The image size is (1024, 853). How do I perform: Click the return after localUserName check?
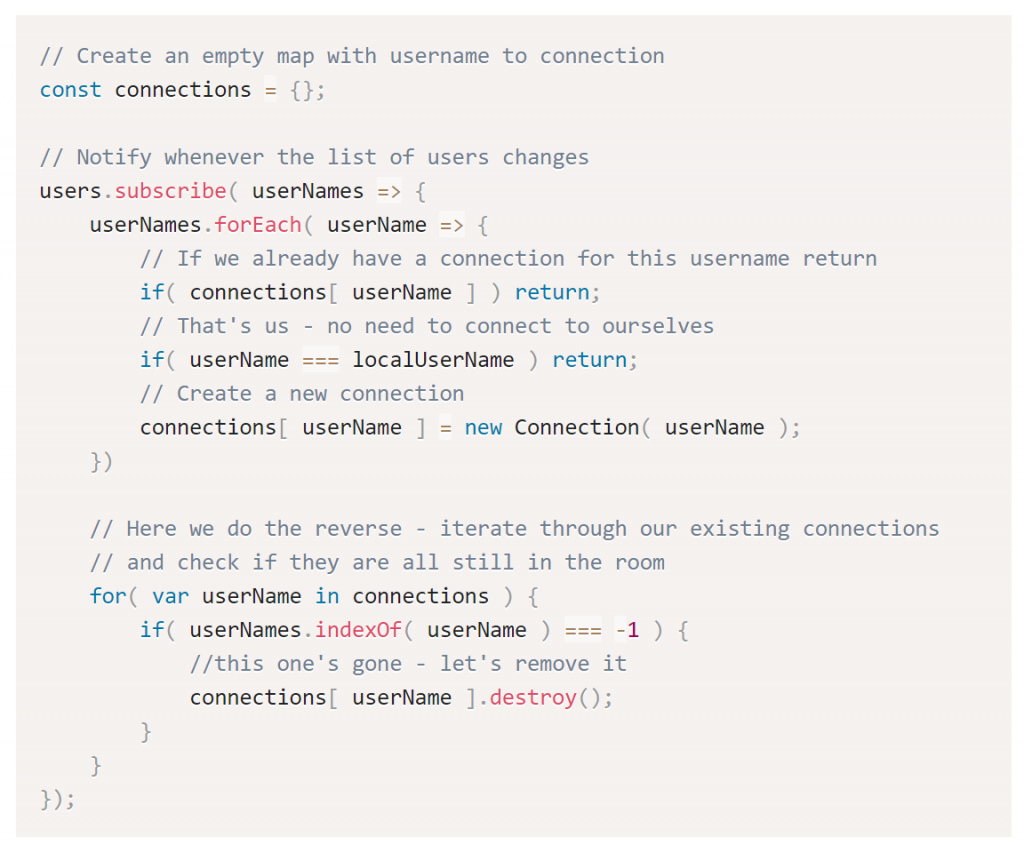click(x=590, y=360)
